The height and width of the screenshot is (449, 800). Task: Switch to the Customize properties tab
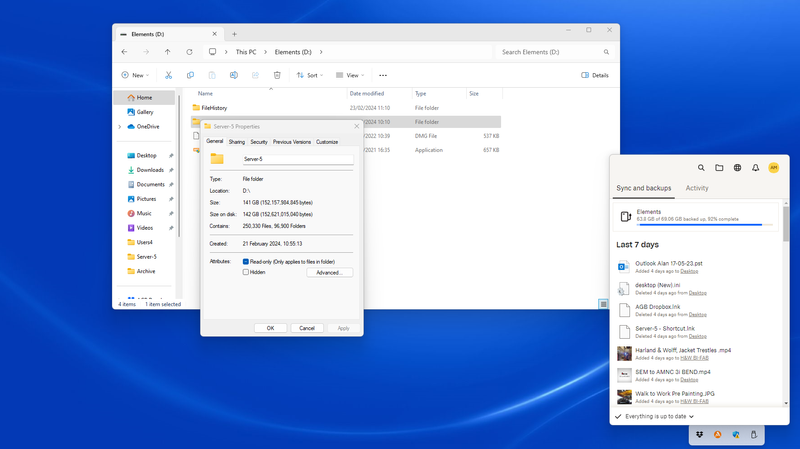(327, 142)
